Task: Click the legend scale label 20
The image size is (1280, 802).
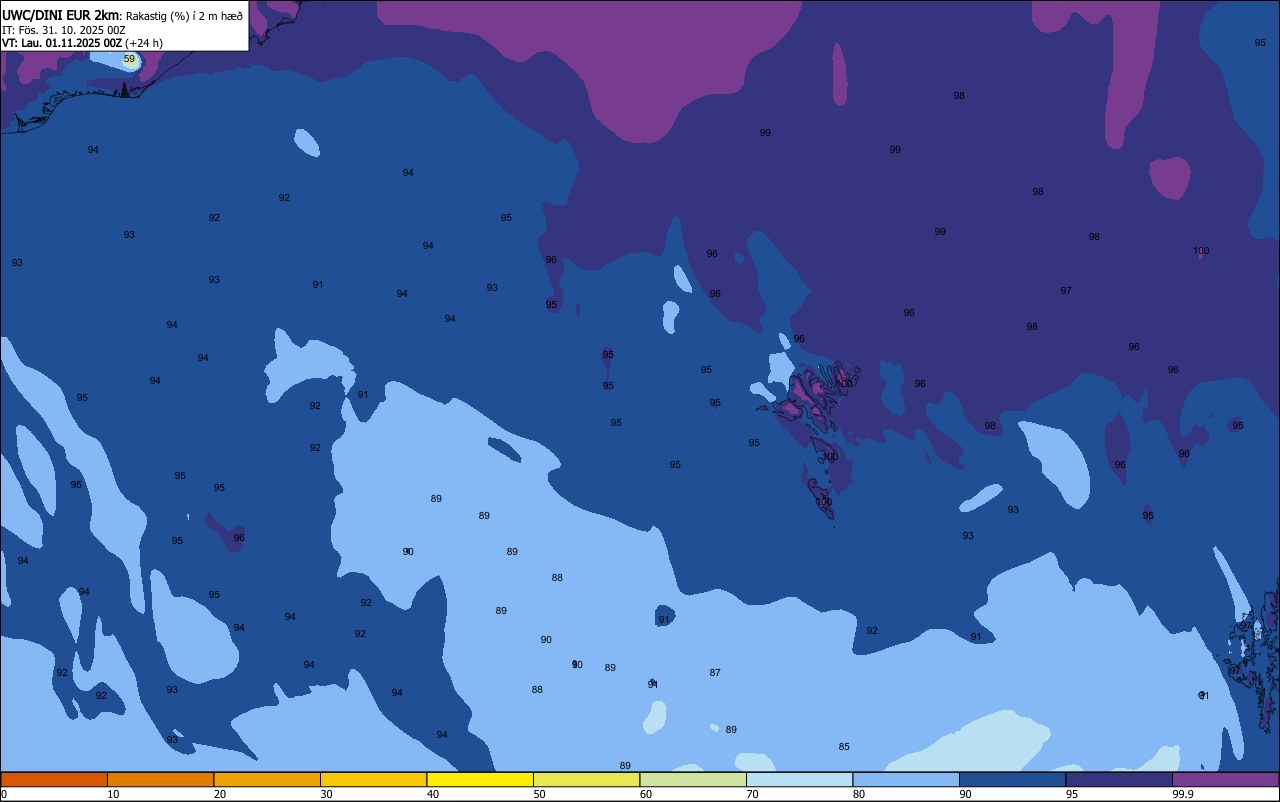Action: click(x=220, y=794)
